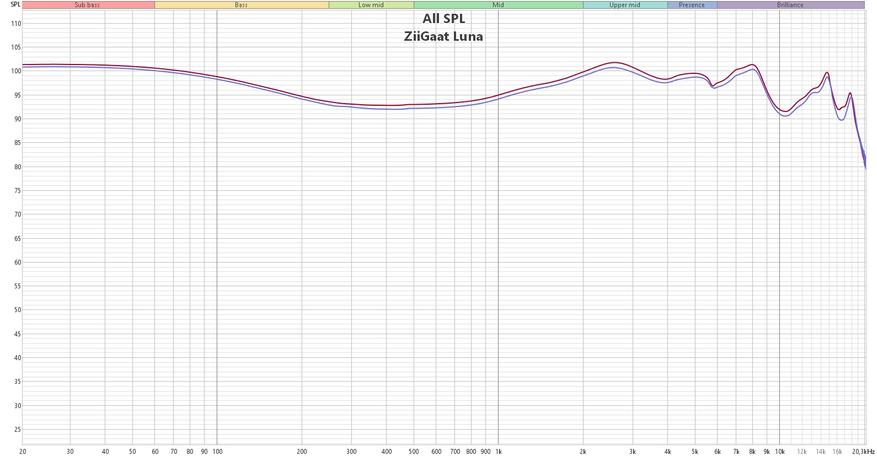The height and width of the screenshot is (458, 877).
Task: Click the 2k frequency tick label
Action: click(583, 451)
